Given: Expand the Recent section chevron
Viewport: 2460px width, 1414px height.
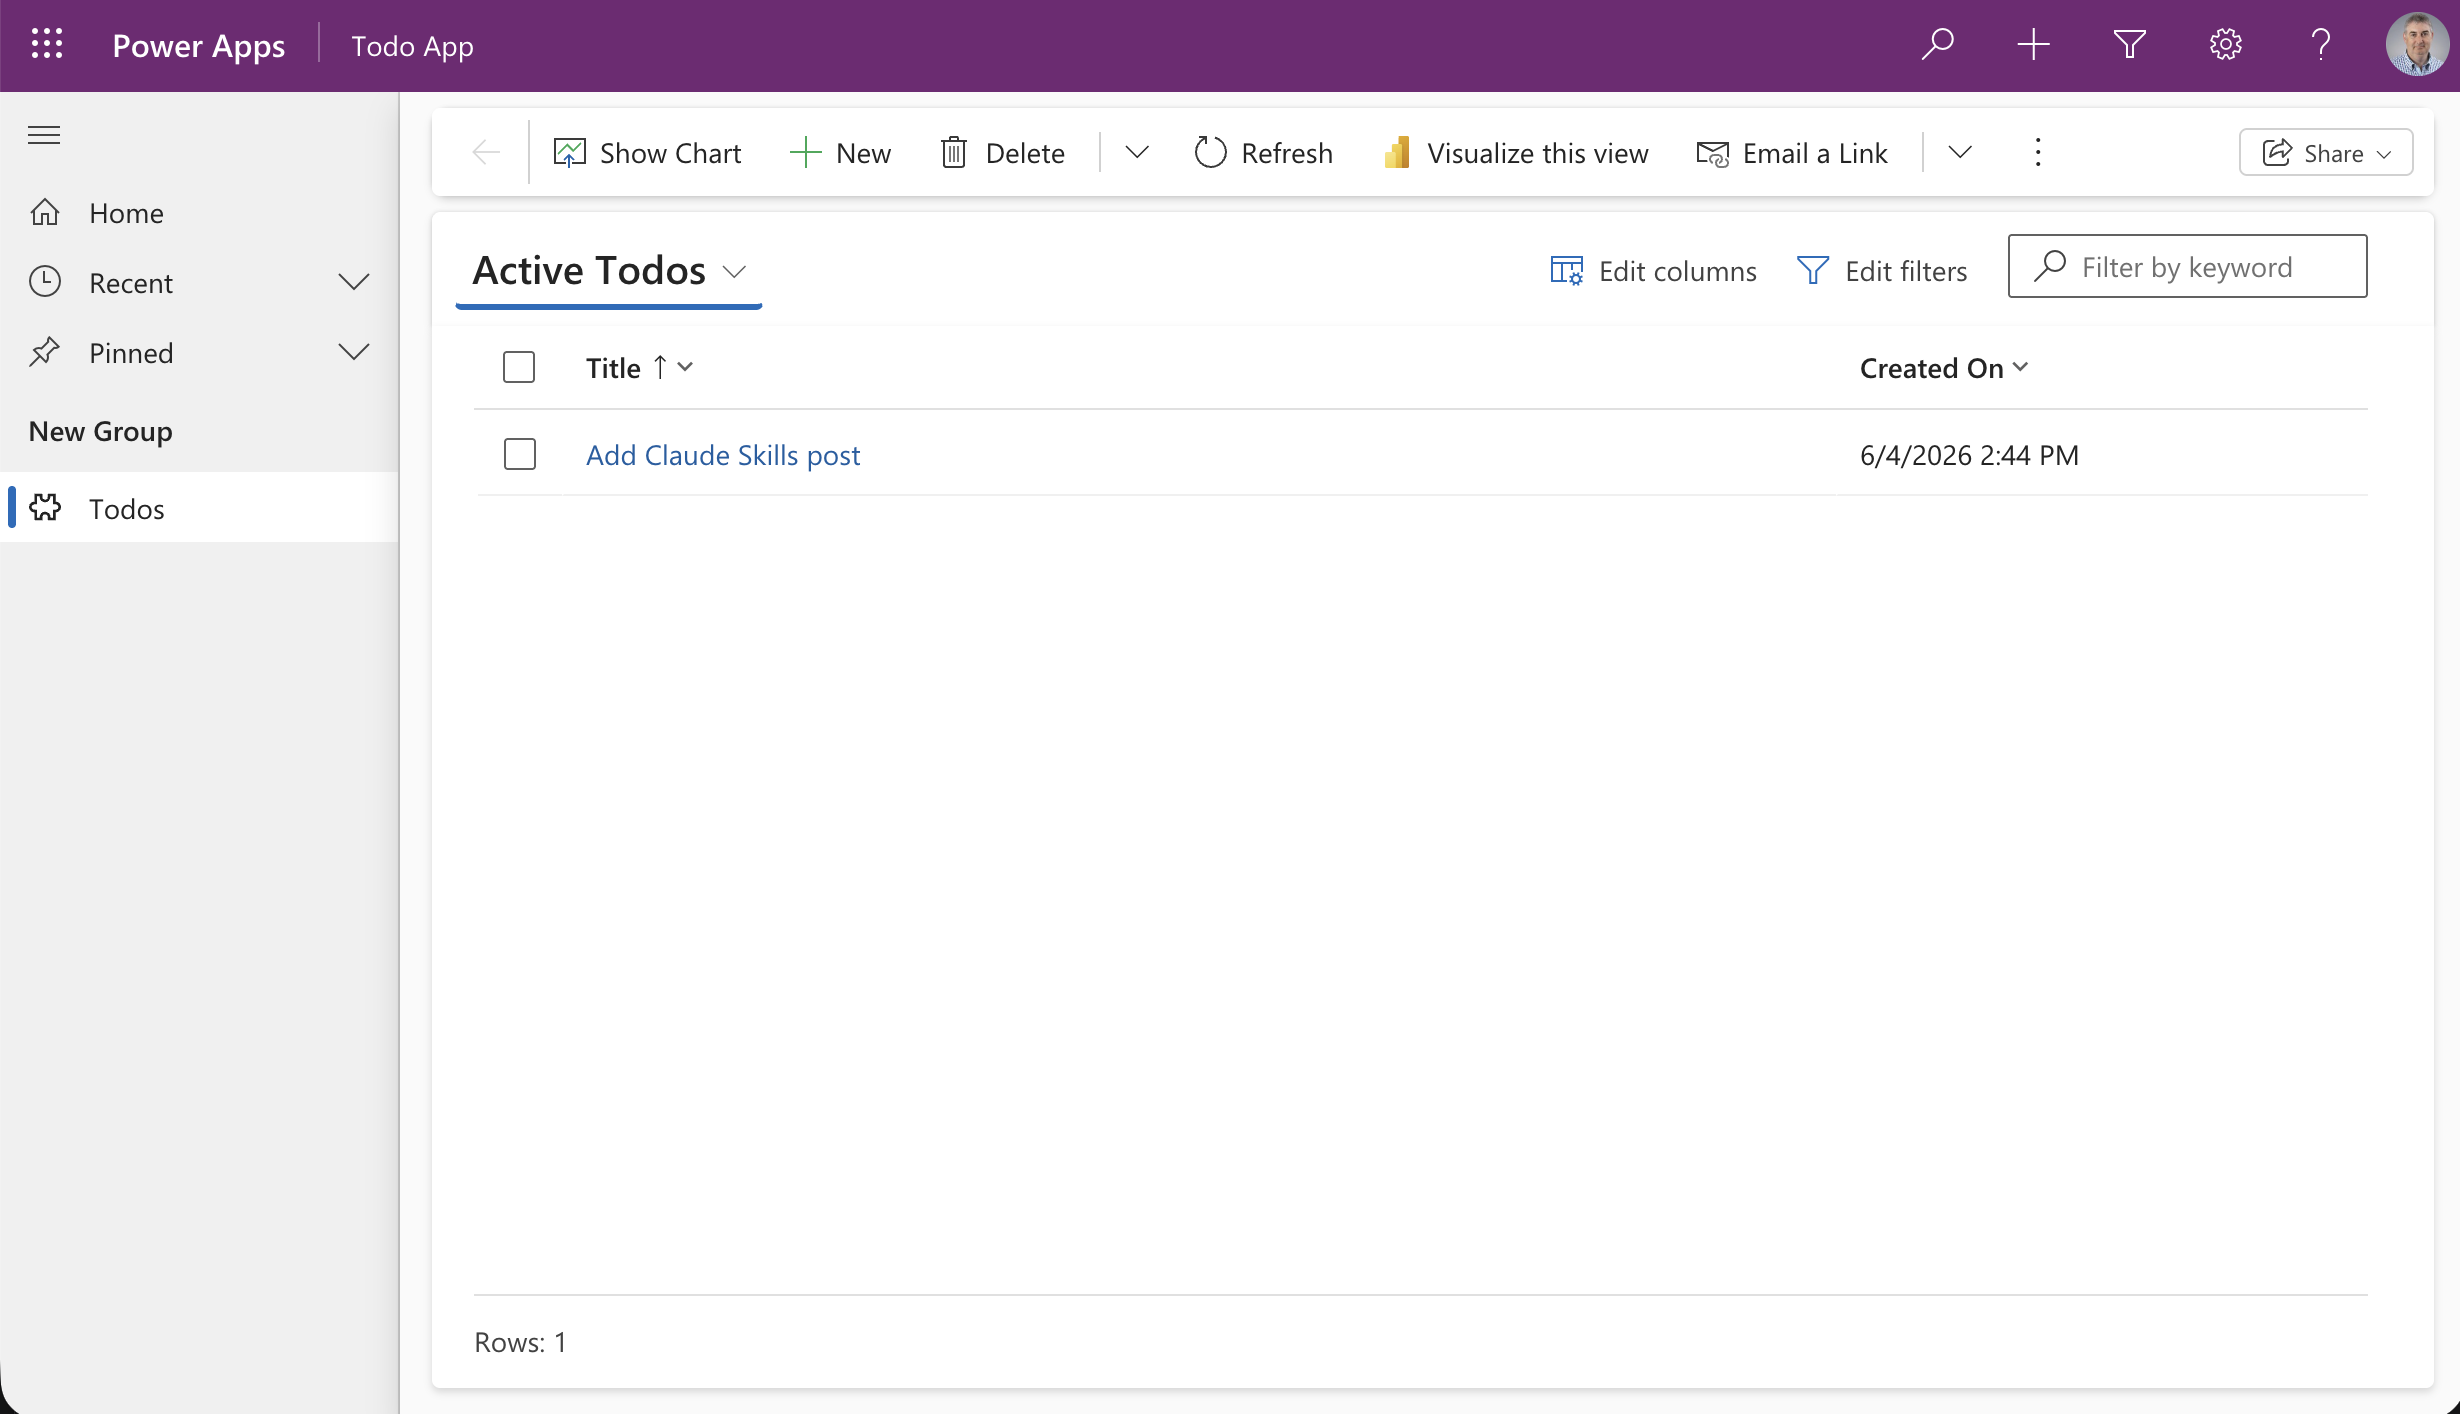Looking at the screenshot, I should click(353, 282).
